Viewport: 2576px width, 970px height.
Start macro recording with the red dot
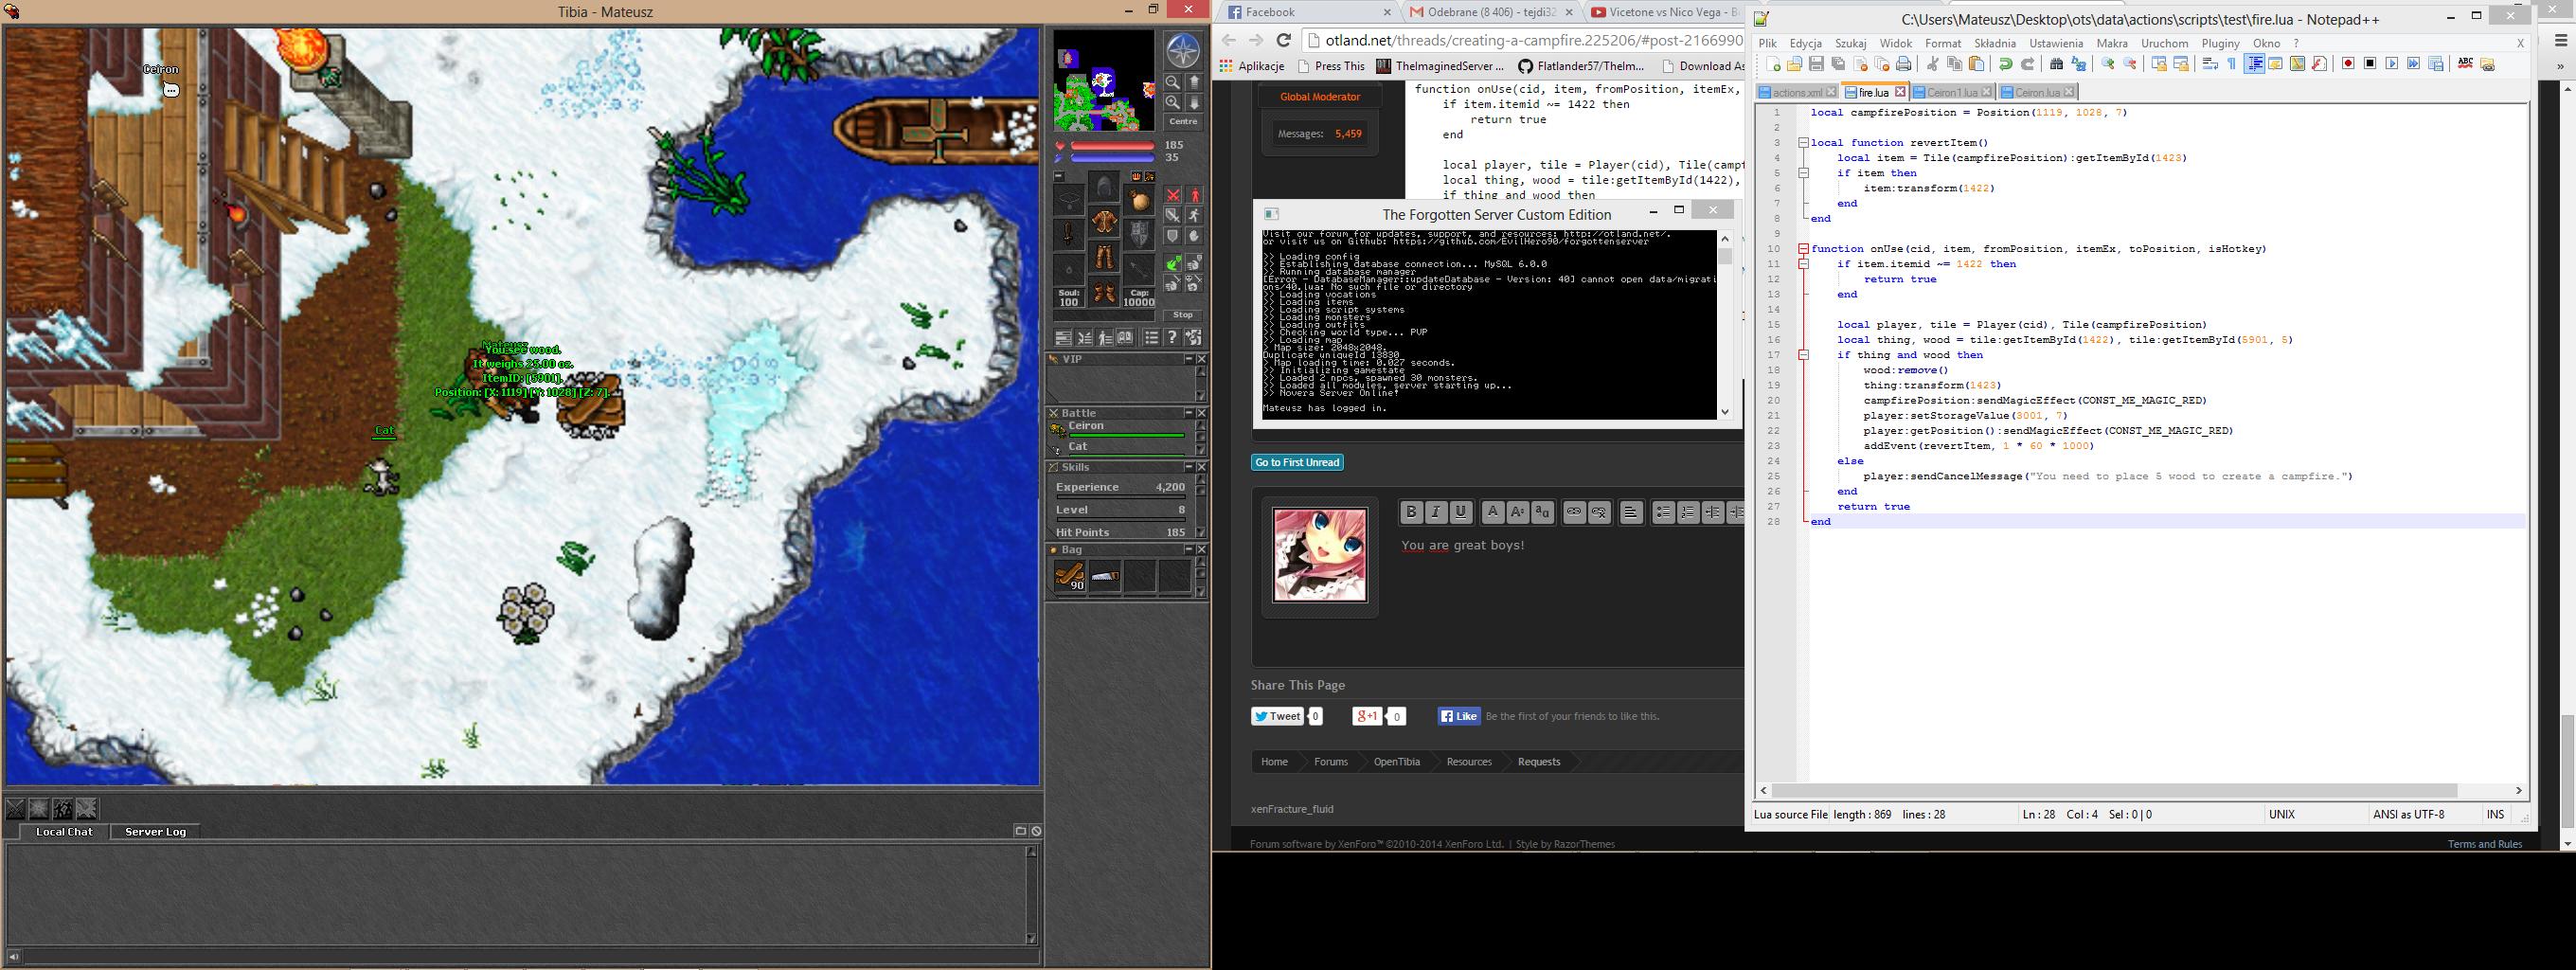(x=2348, y=64)
